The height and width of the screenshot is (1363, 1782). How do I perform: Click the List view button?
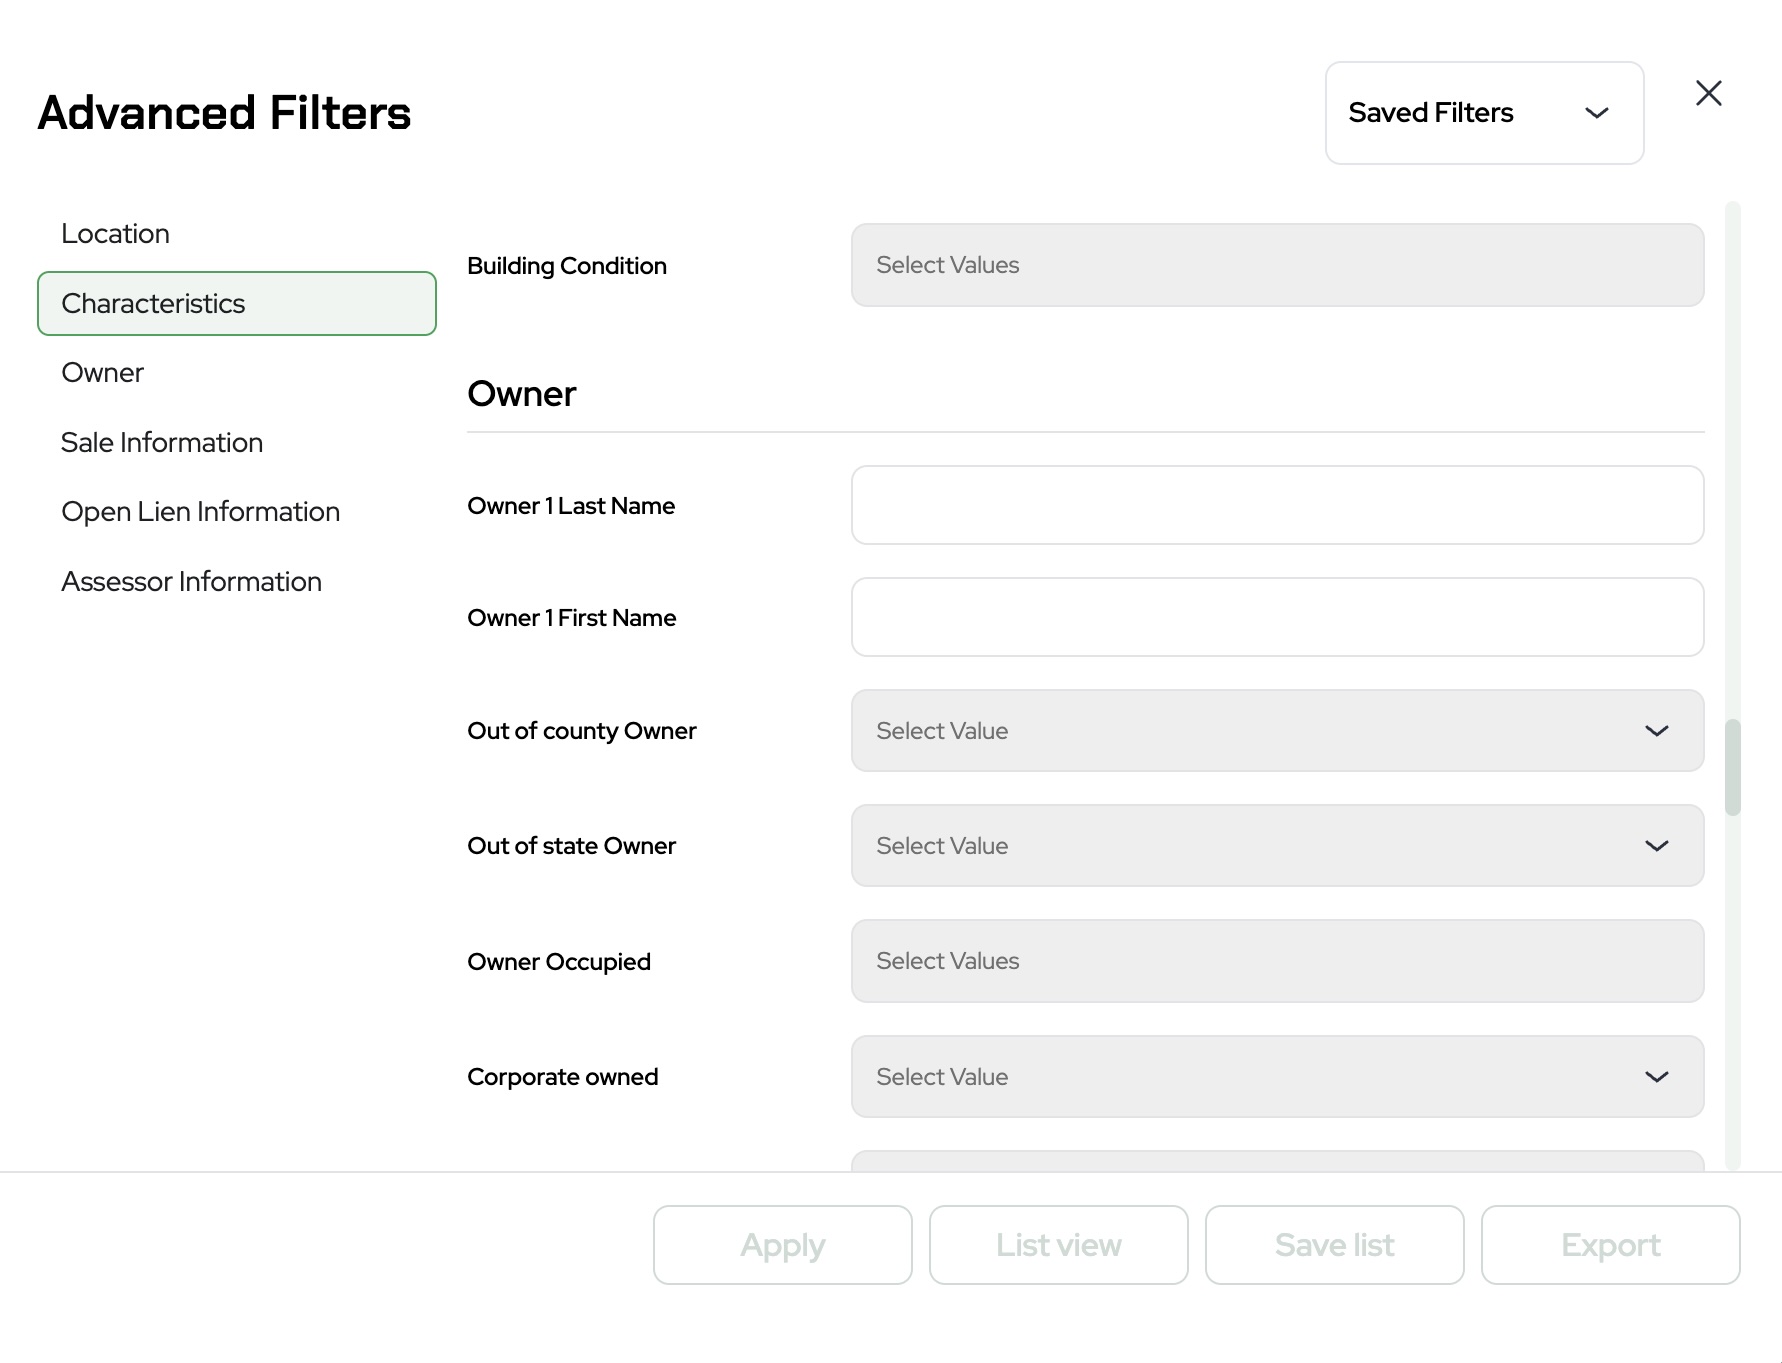(x=1058, y=1245)
